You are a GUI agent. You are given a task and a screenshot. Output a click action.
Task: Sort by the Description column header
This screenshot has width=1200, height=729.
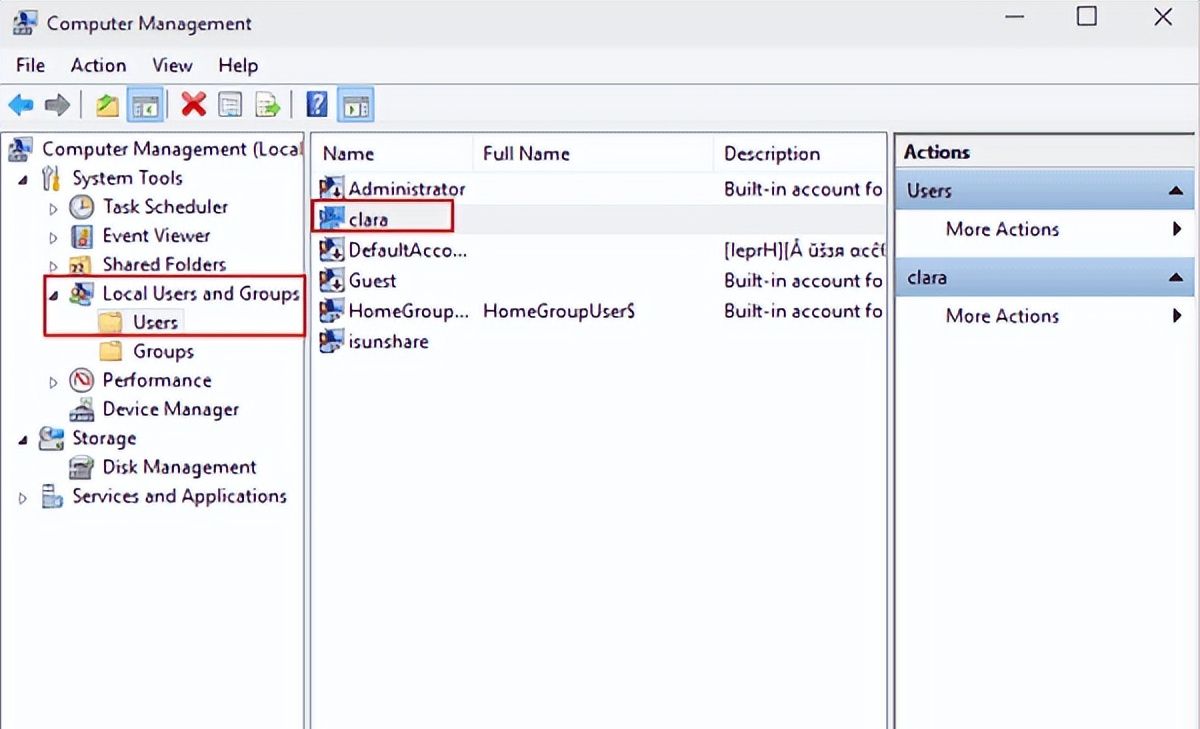pos(800,154)
